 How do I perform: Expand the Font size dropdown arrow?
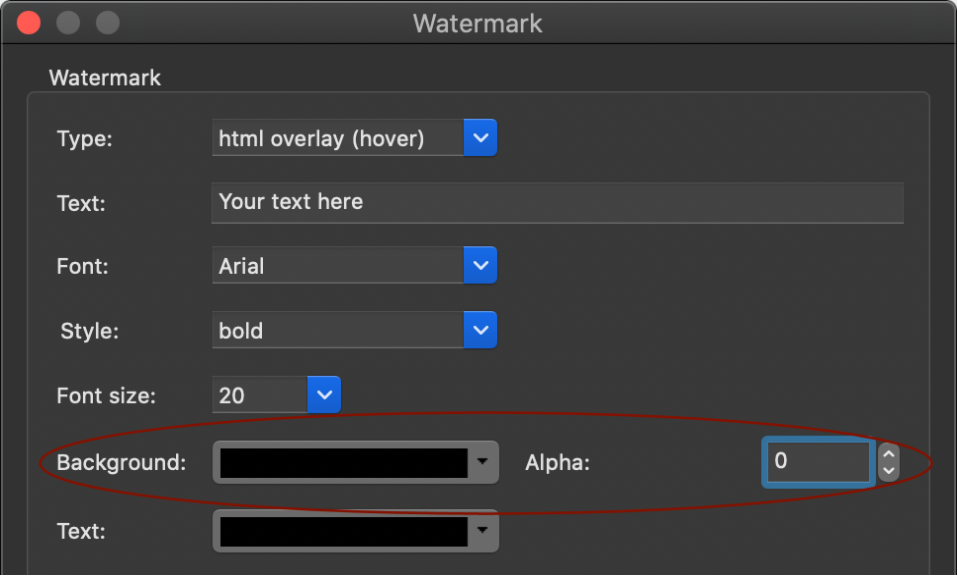point(324,395)
